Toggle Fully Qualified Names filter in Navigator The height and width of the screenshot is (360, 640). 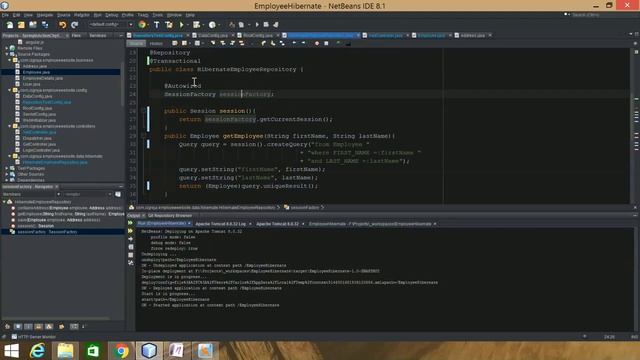tap(62, 327)
